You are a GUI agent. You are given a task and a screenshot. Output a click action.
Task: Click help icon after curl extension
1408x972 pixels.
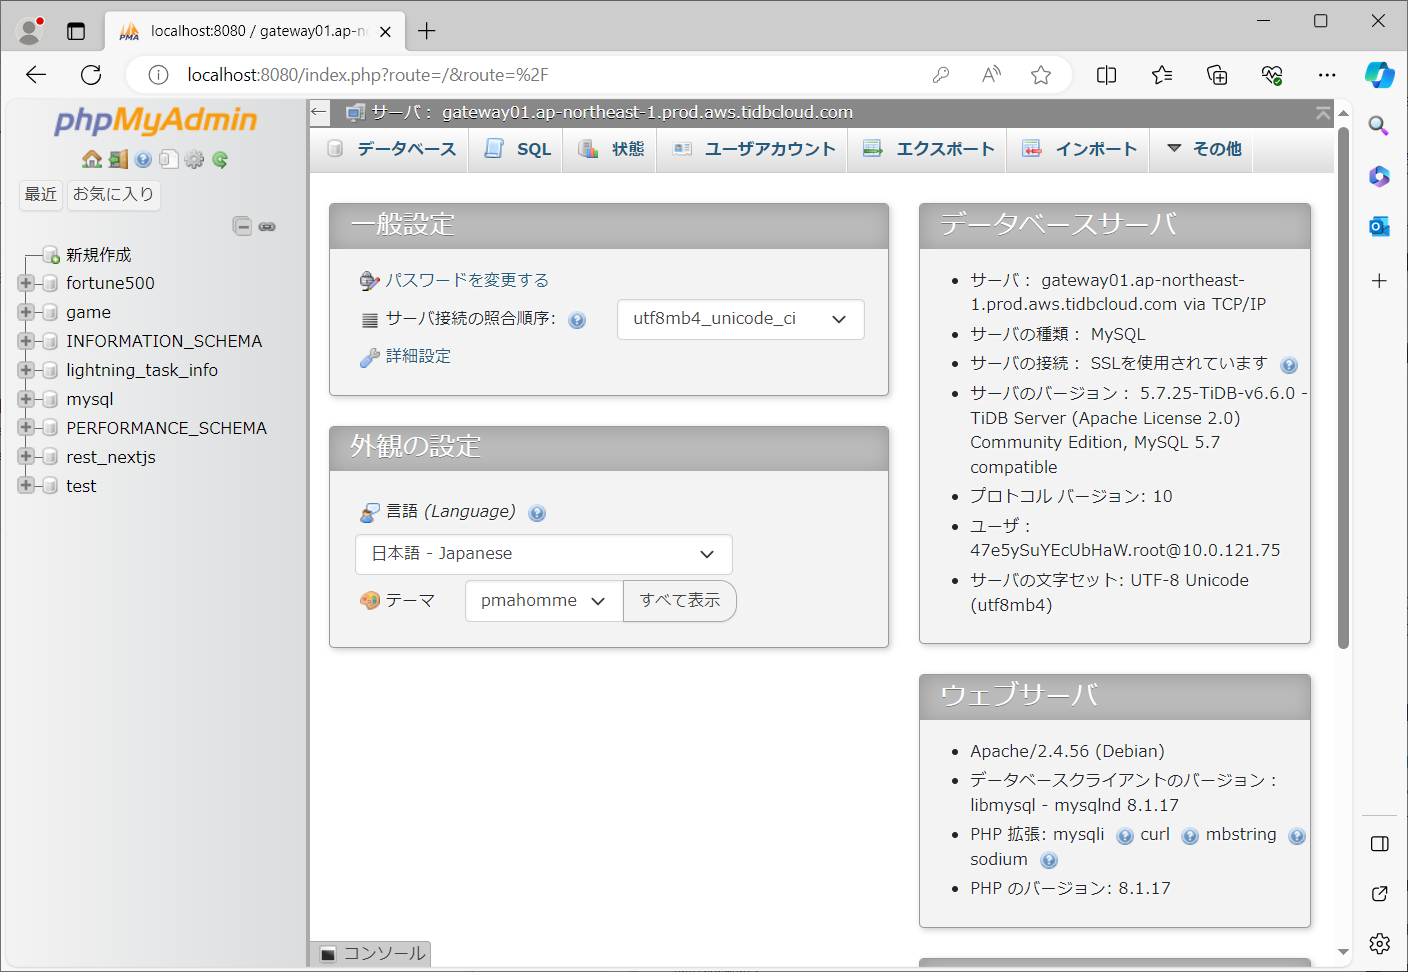point(1190,836)
